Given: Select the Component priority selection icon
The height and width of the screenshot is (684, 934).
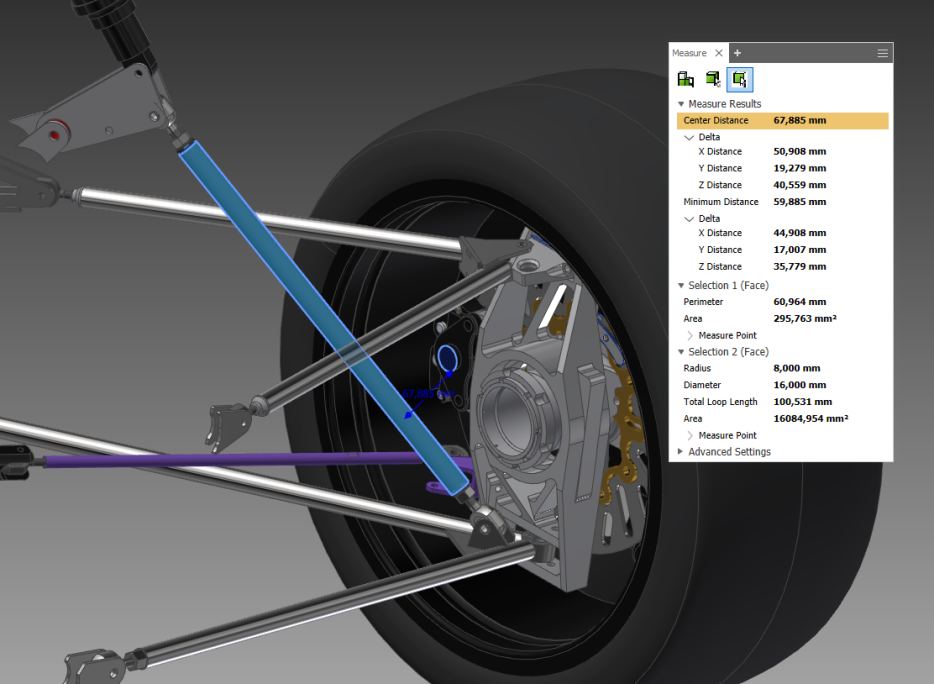Looking at the screenshot, I should click(x=686, y=79).
